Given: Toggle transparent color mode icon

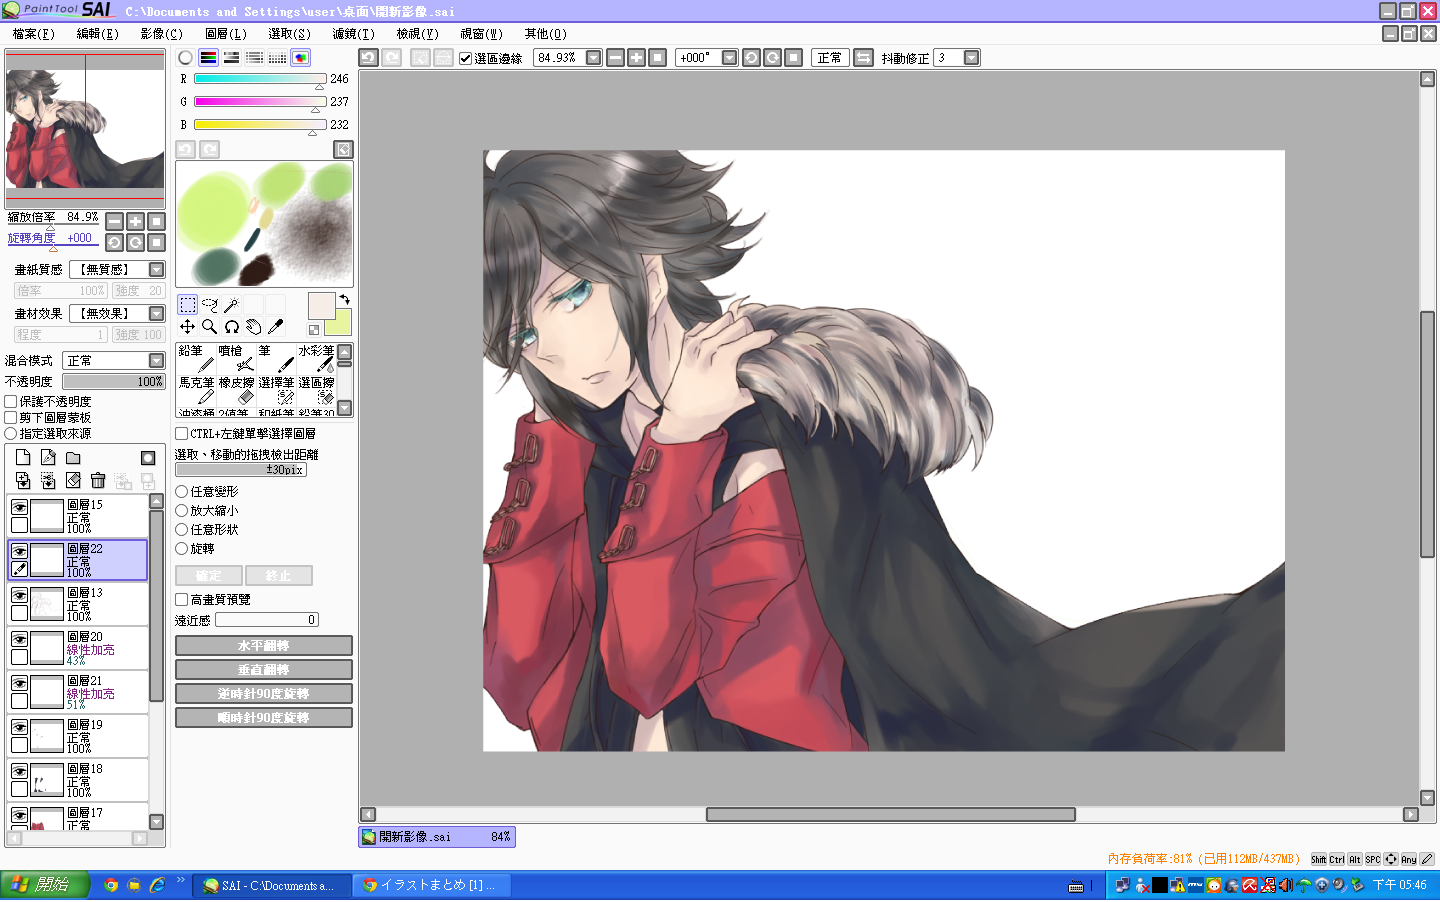Looking at the screenshot, I should pyautogui.click(x=314, y=330).
